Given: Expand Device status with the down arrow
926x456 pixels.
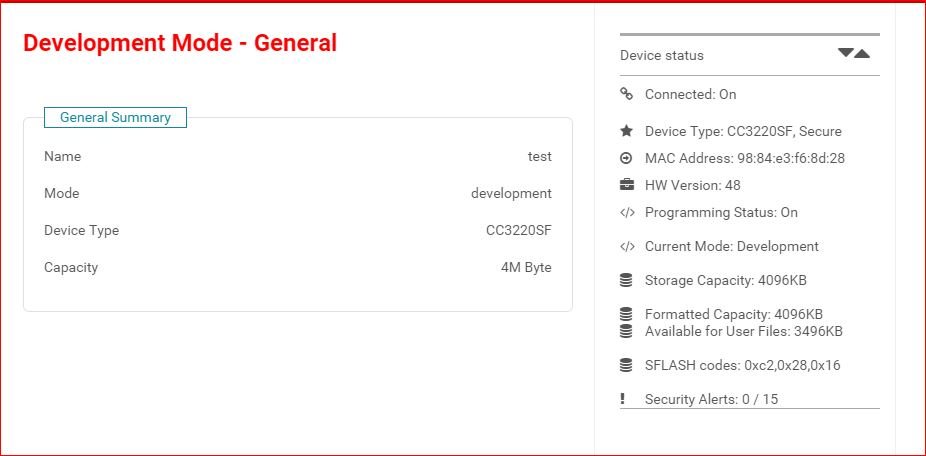Looking at the screenshot, I should click(x=846, y=53).
